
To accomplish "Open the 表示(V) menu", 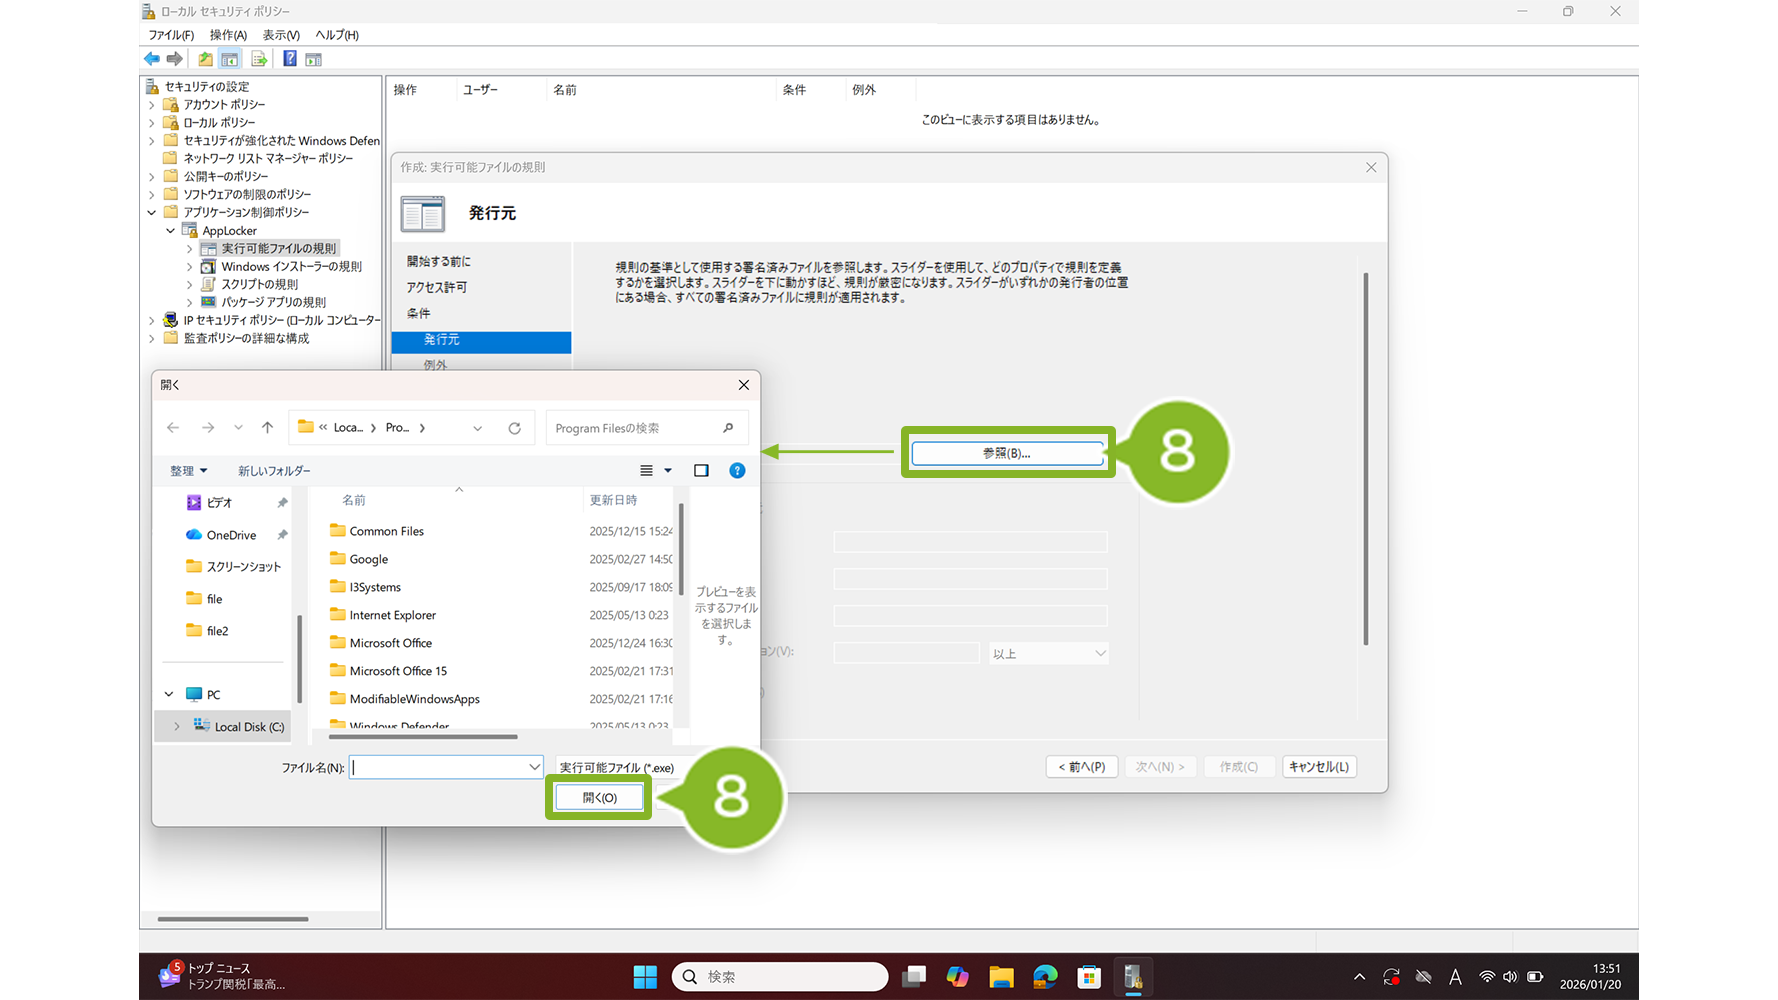I will click(x=281, y=35).
